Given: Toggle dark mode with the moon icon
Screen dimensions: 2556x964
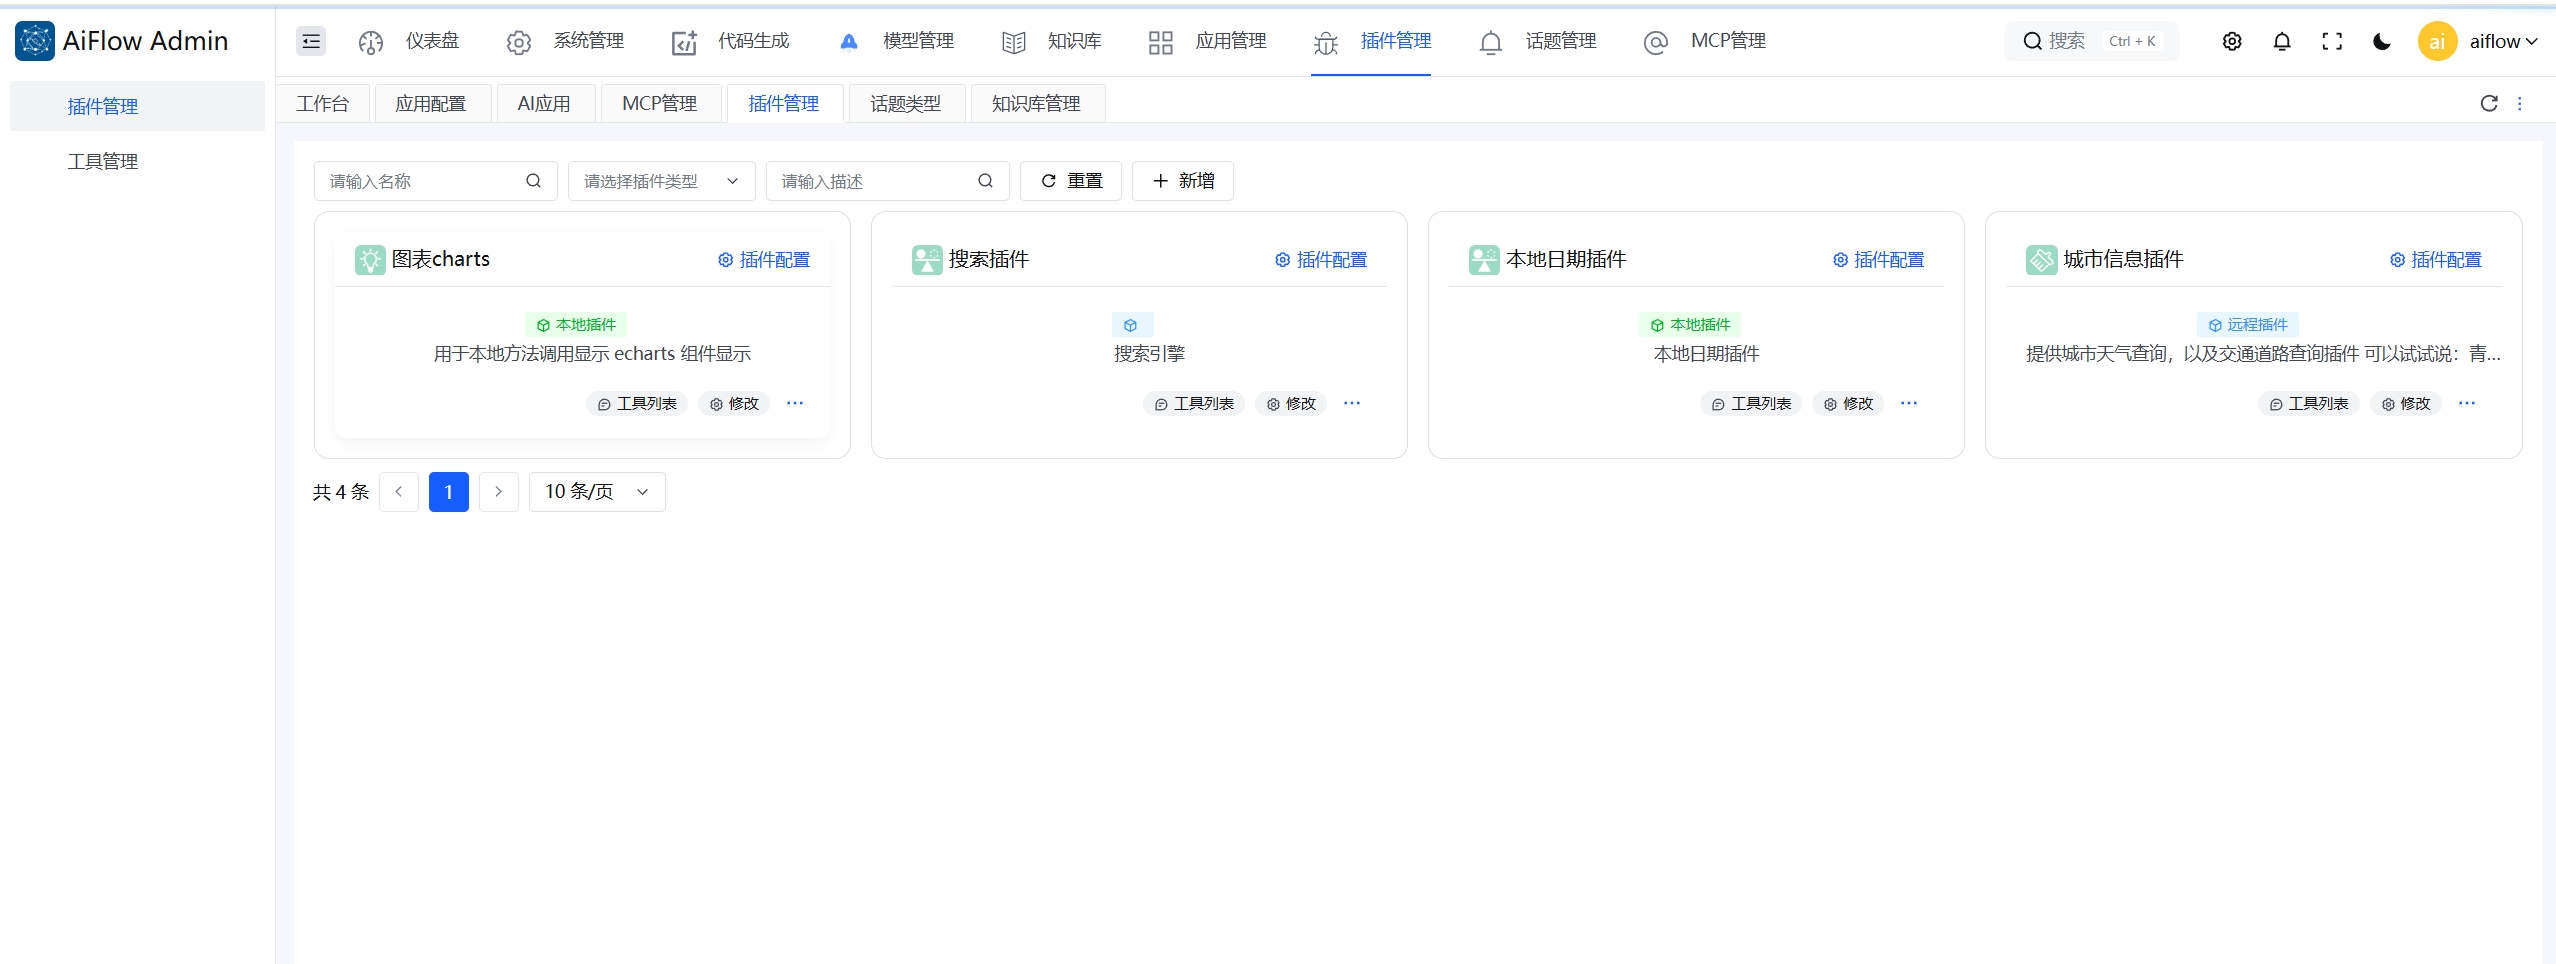Looking at the screenshot, I should [2381, 41].
